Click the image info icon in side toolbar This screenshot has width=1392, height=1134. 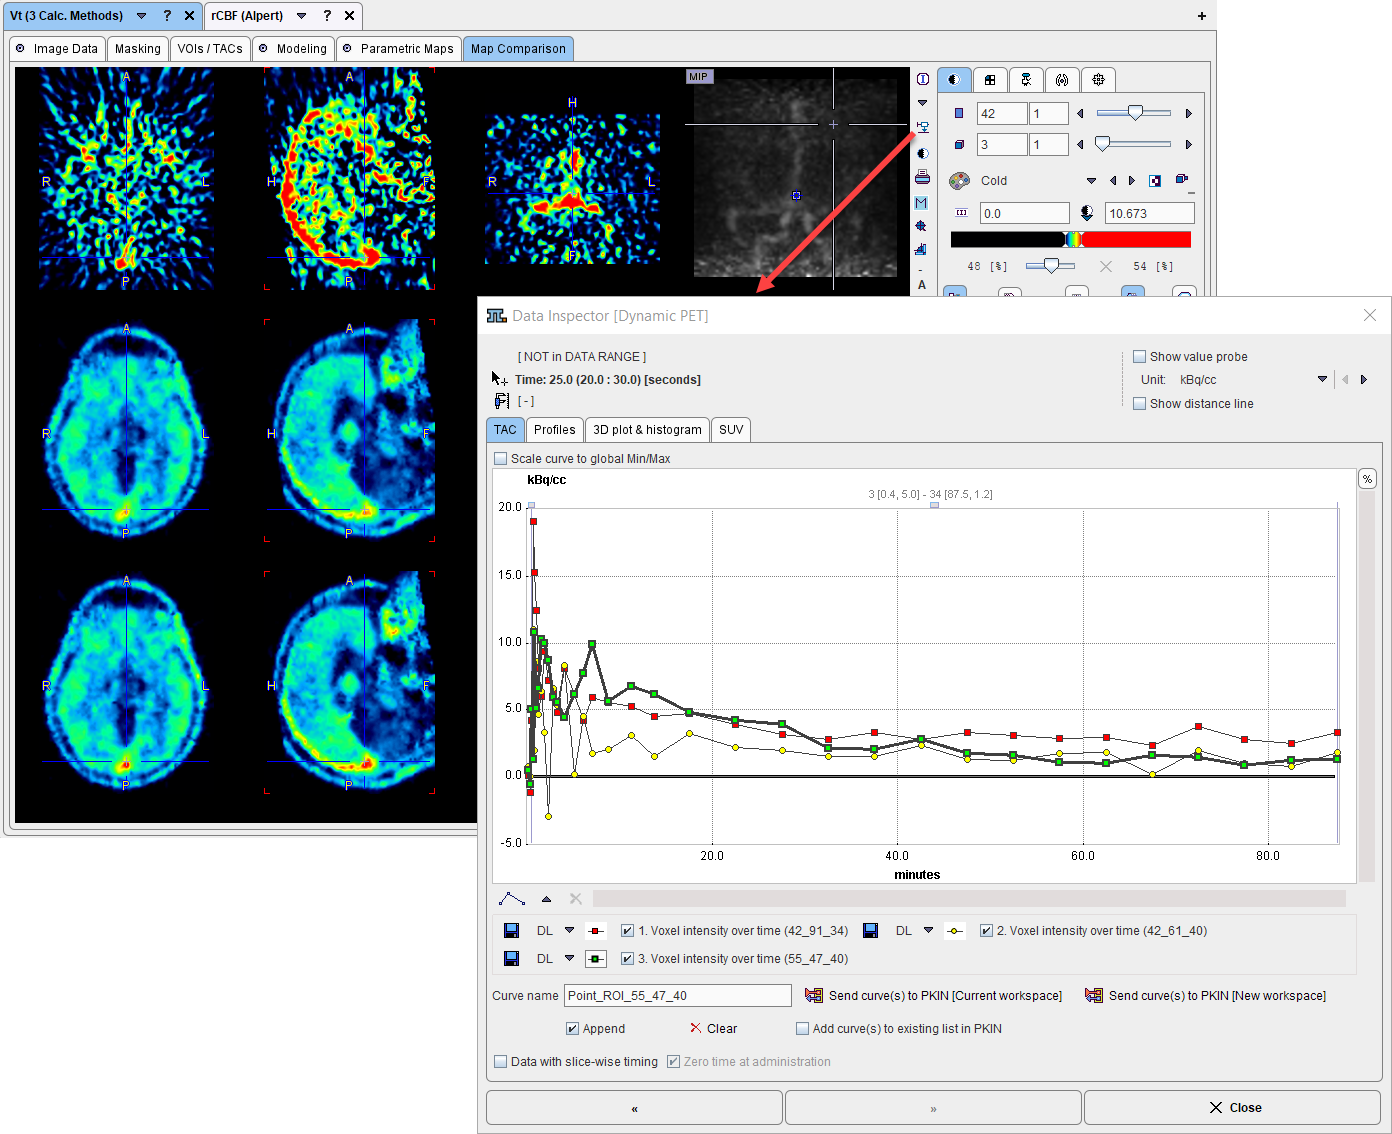tap(922, 79)
